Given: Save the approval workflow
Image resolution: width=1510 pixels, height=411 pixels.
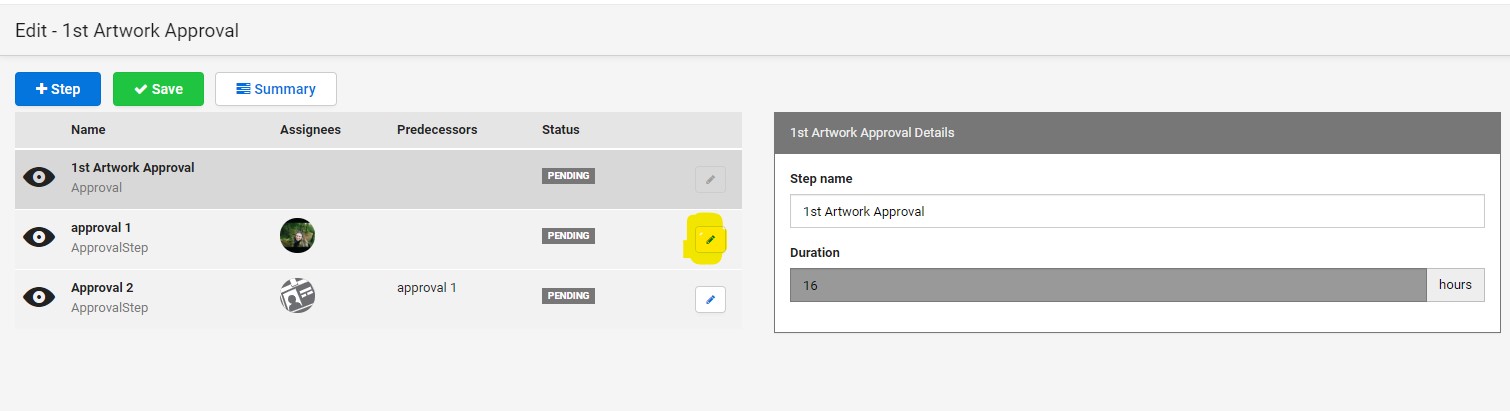Looking at the screenshot, I should (158, 89).
